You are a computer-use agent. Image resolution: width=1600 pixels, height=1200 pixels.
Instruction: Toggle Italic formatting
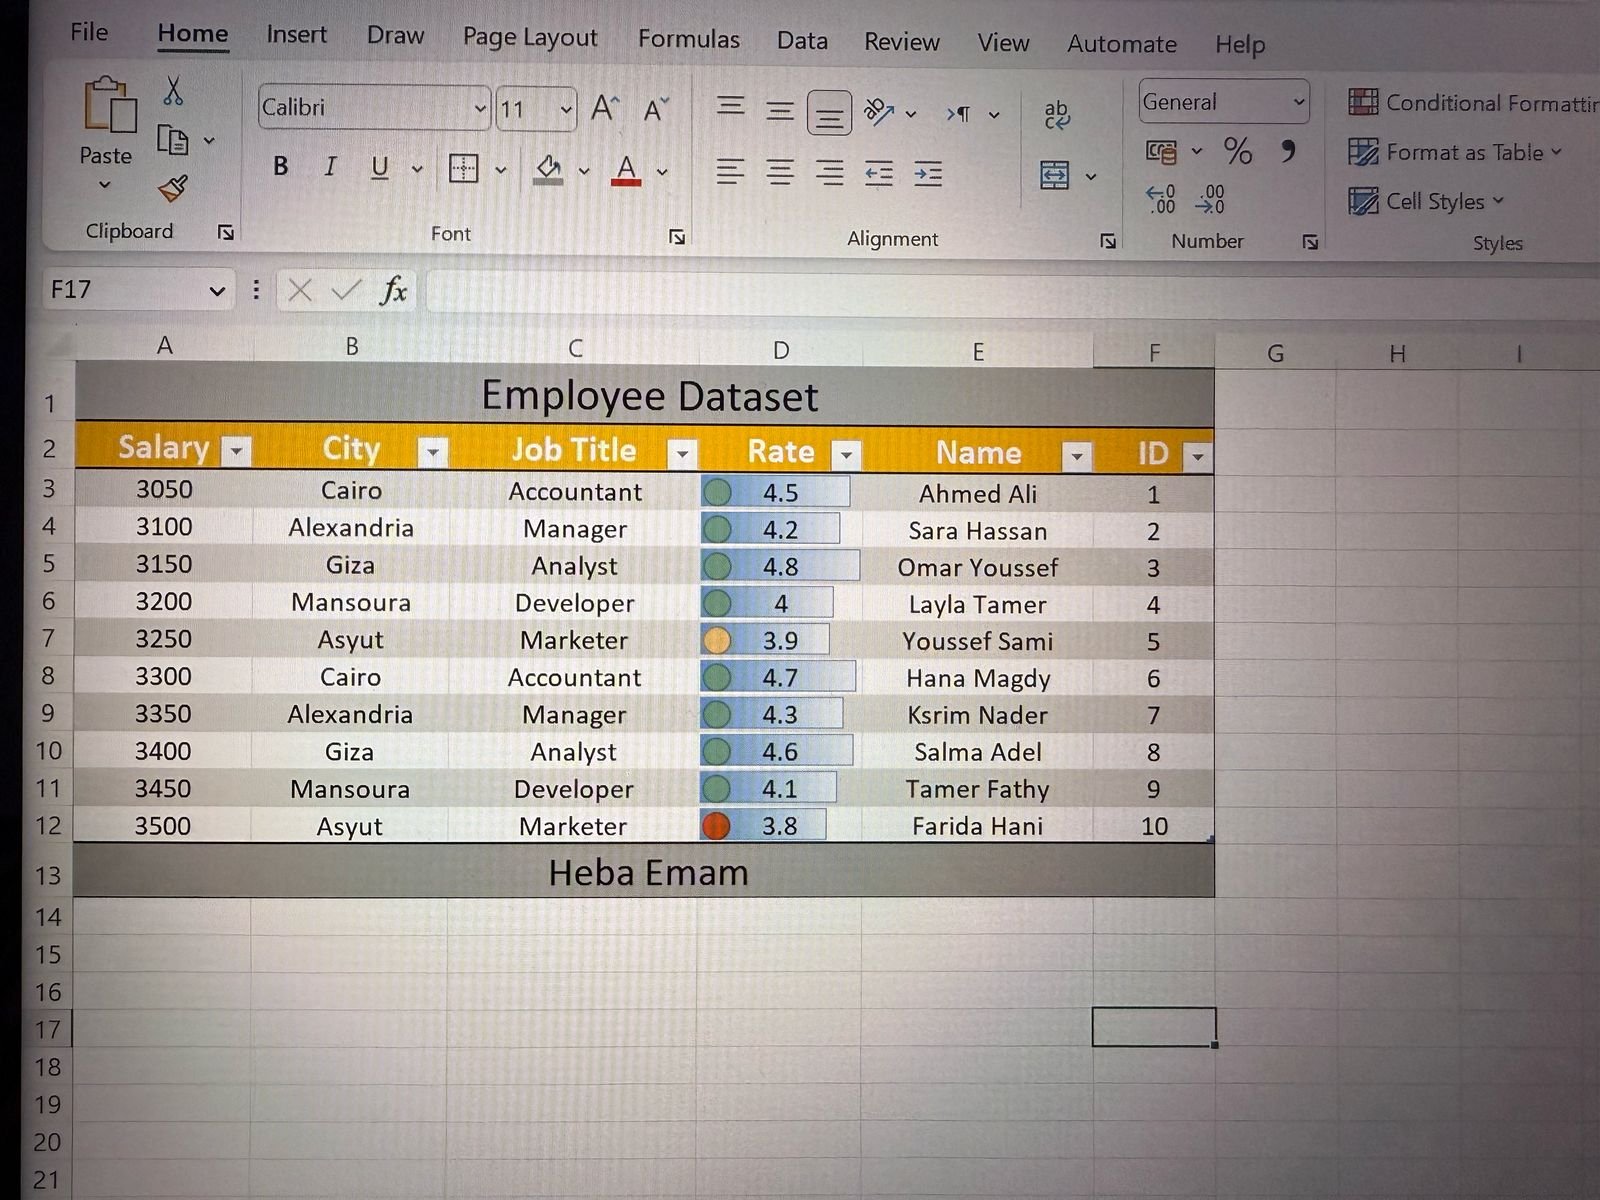330,167
